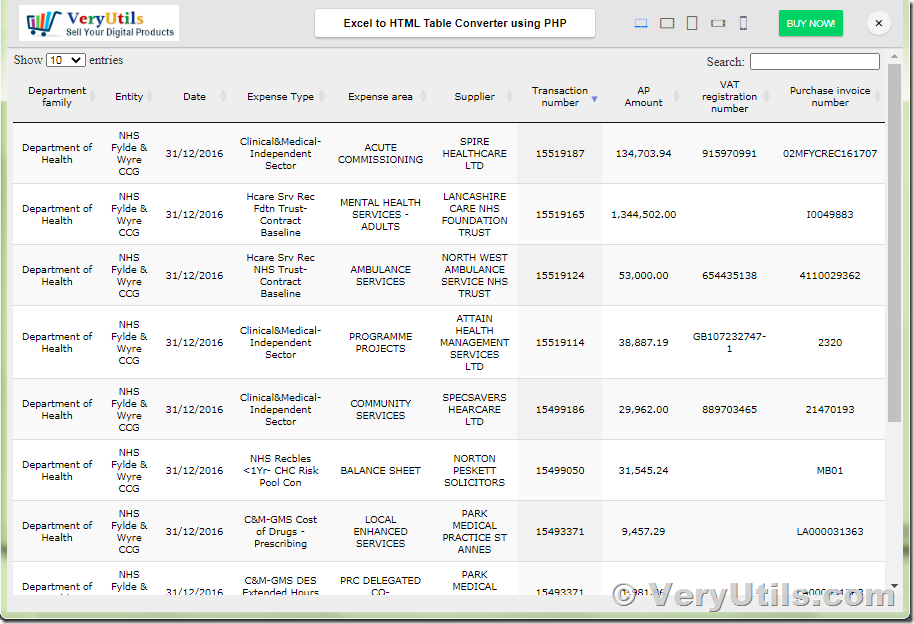Switch preview to desktop monitor view
Viewport: 914px width, 624px height.
[x=641, y=23]
